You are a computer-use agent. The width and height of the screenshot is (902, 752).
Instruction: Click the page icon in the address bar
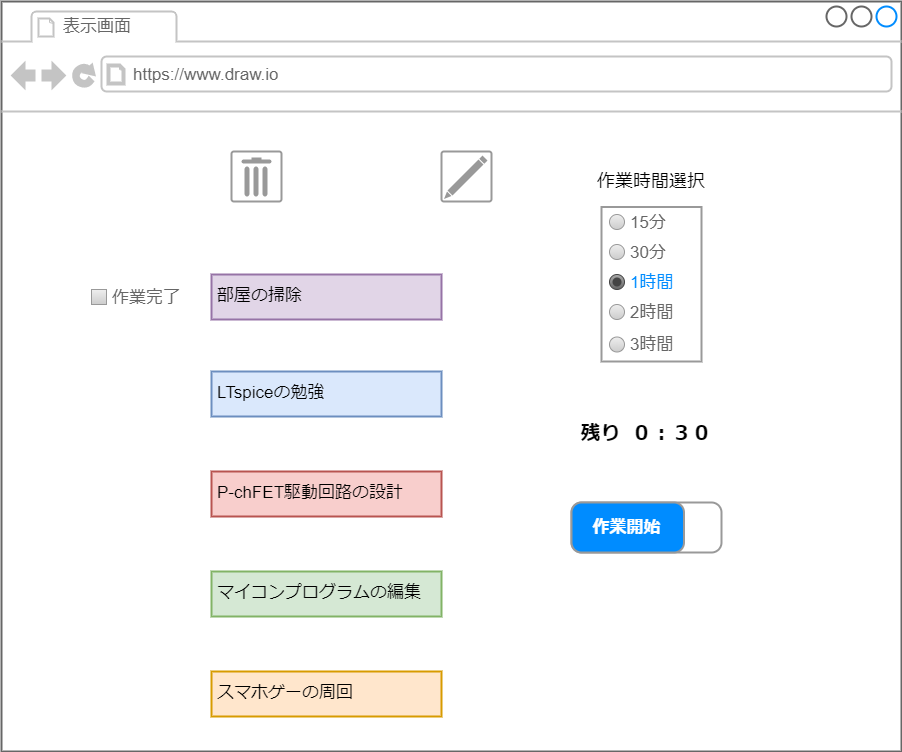tap(116, 74)
